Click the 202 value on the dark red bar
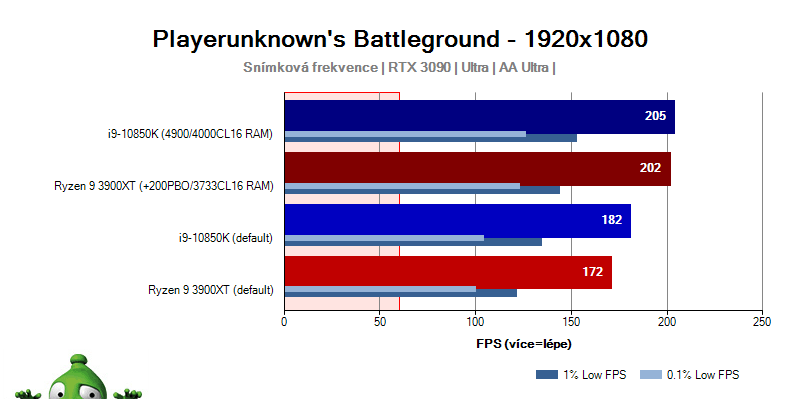The width and height of the screenshot is (800, 400). click(x=651, y=168)
